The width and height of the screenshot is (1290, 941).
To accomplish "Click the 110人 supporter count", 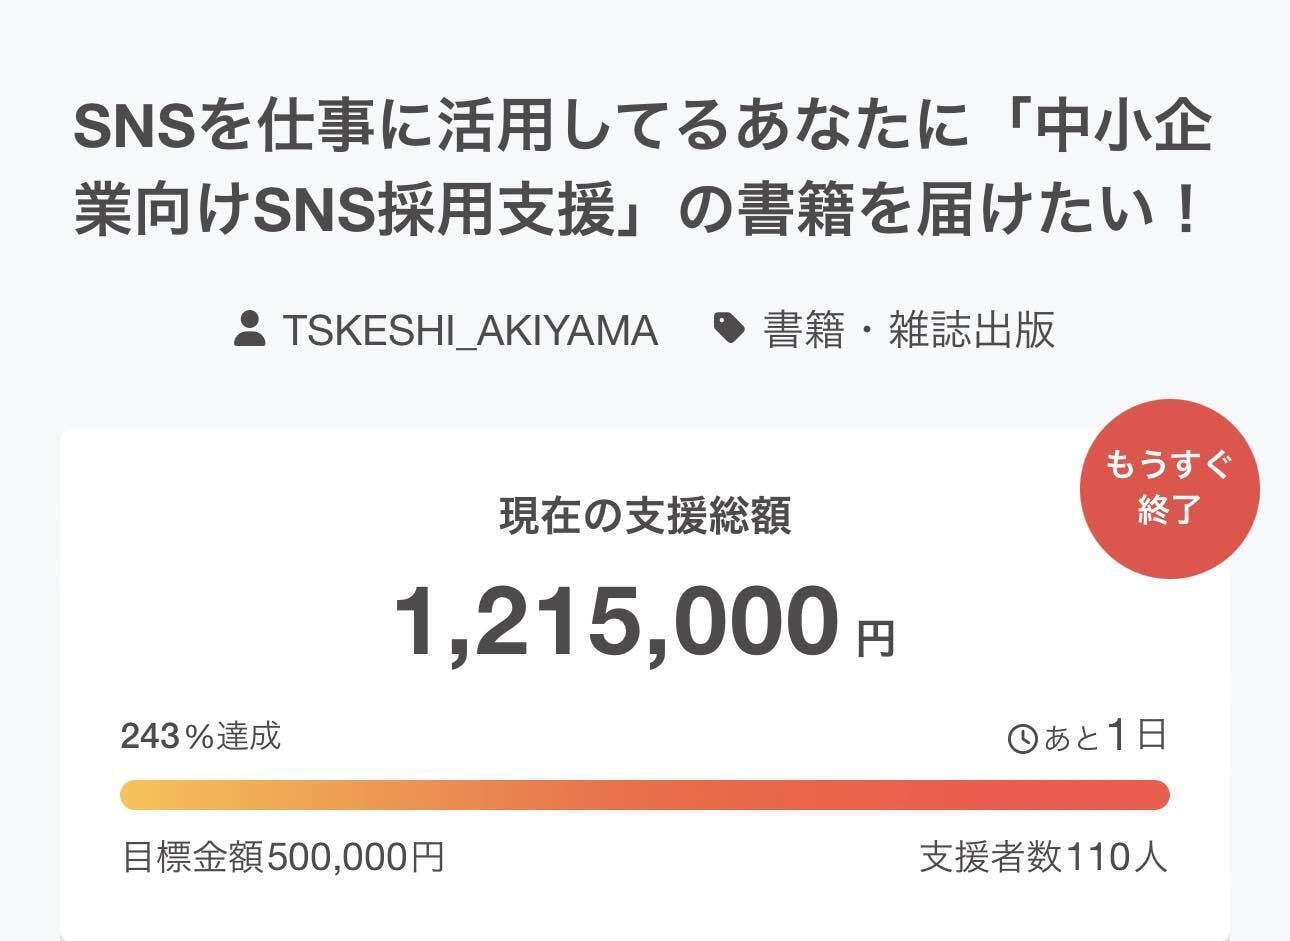I will (1116, 857).
